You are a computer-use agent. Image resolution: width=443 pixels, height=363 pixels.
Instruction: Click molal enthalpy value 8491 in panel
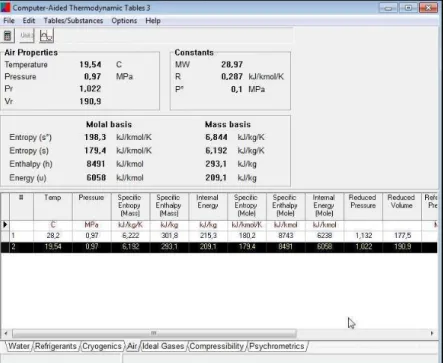click(x=96, y=164)
